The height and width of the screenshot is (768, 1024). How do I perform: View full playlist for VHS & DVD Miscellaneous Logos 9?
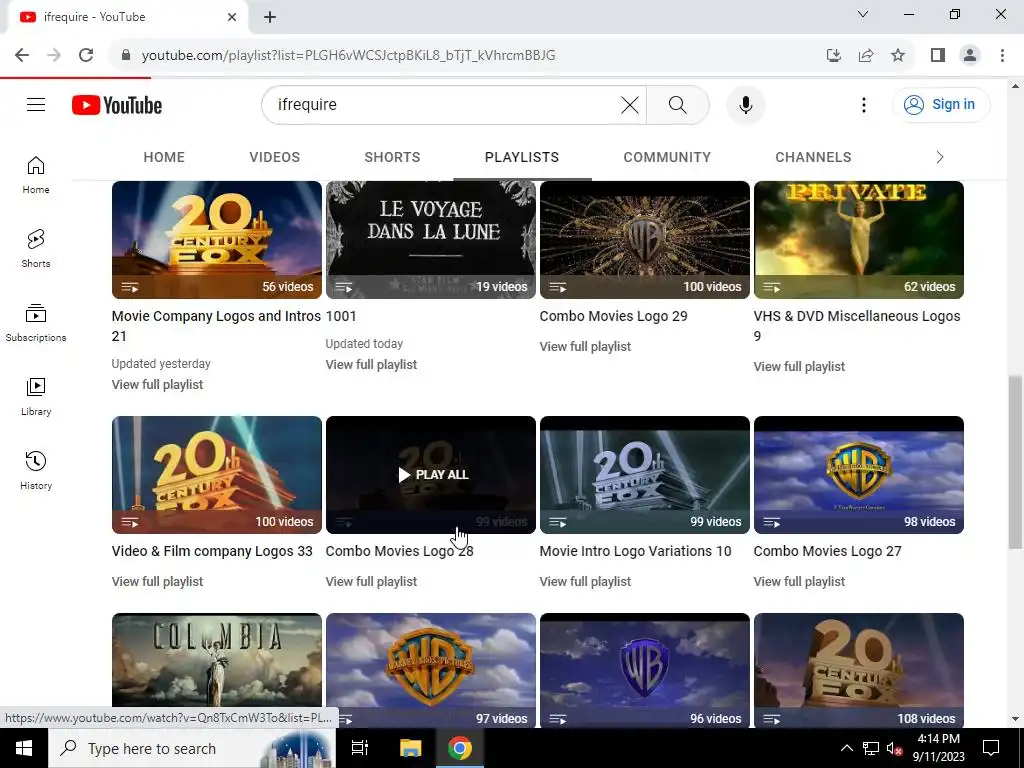[799, 366]
